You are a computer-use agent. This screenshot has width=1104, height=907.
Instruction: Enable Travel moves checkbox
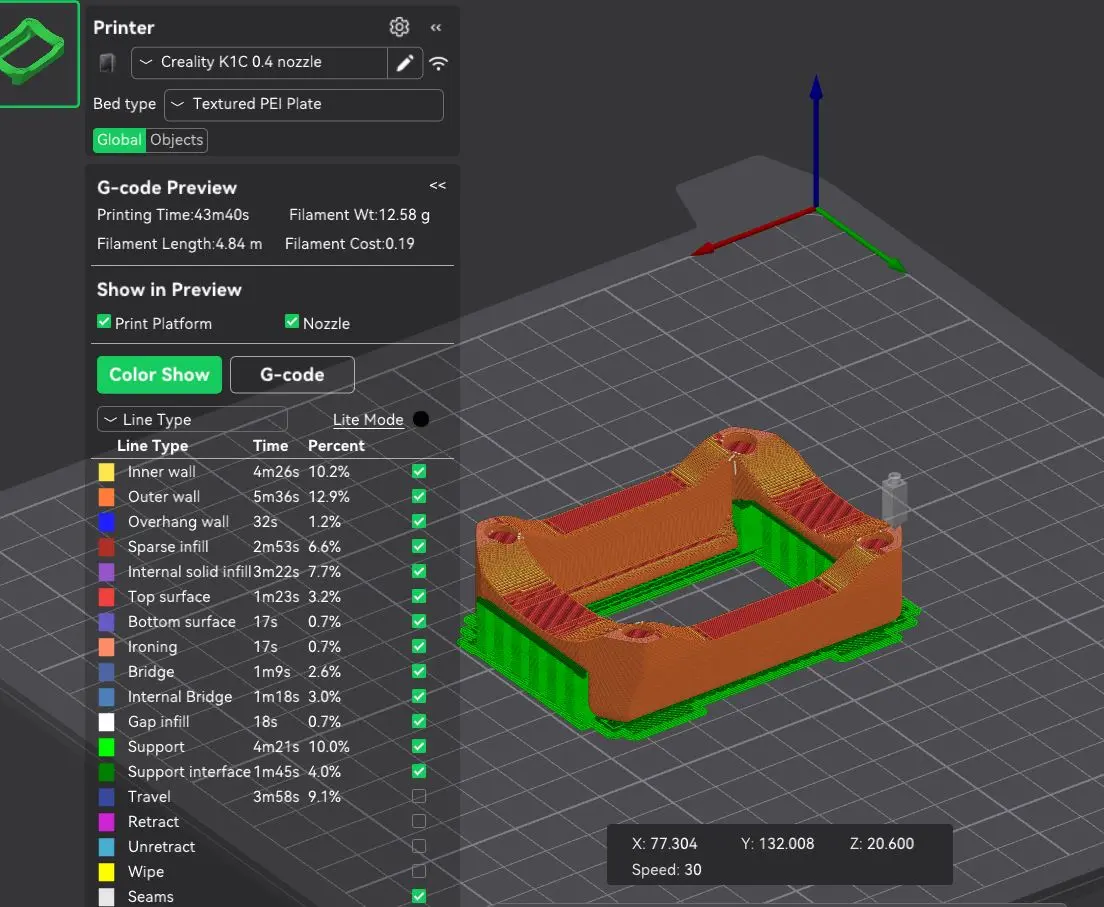419,796
